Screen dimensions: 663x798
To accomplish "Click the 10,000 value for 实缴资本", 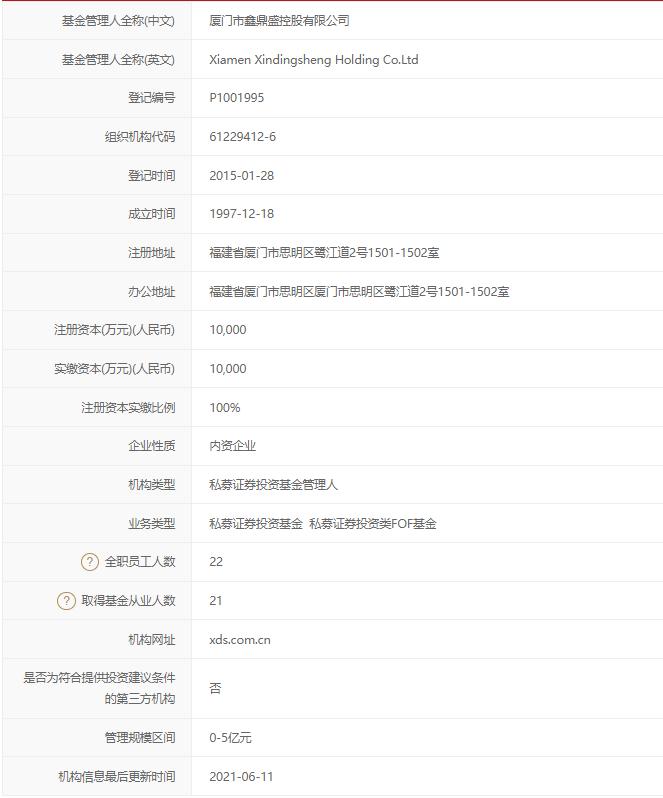I will (x=228, y=368).
